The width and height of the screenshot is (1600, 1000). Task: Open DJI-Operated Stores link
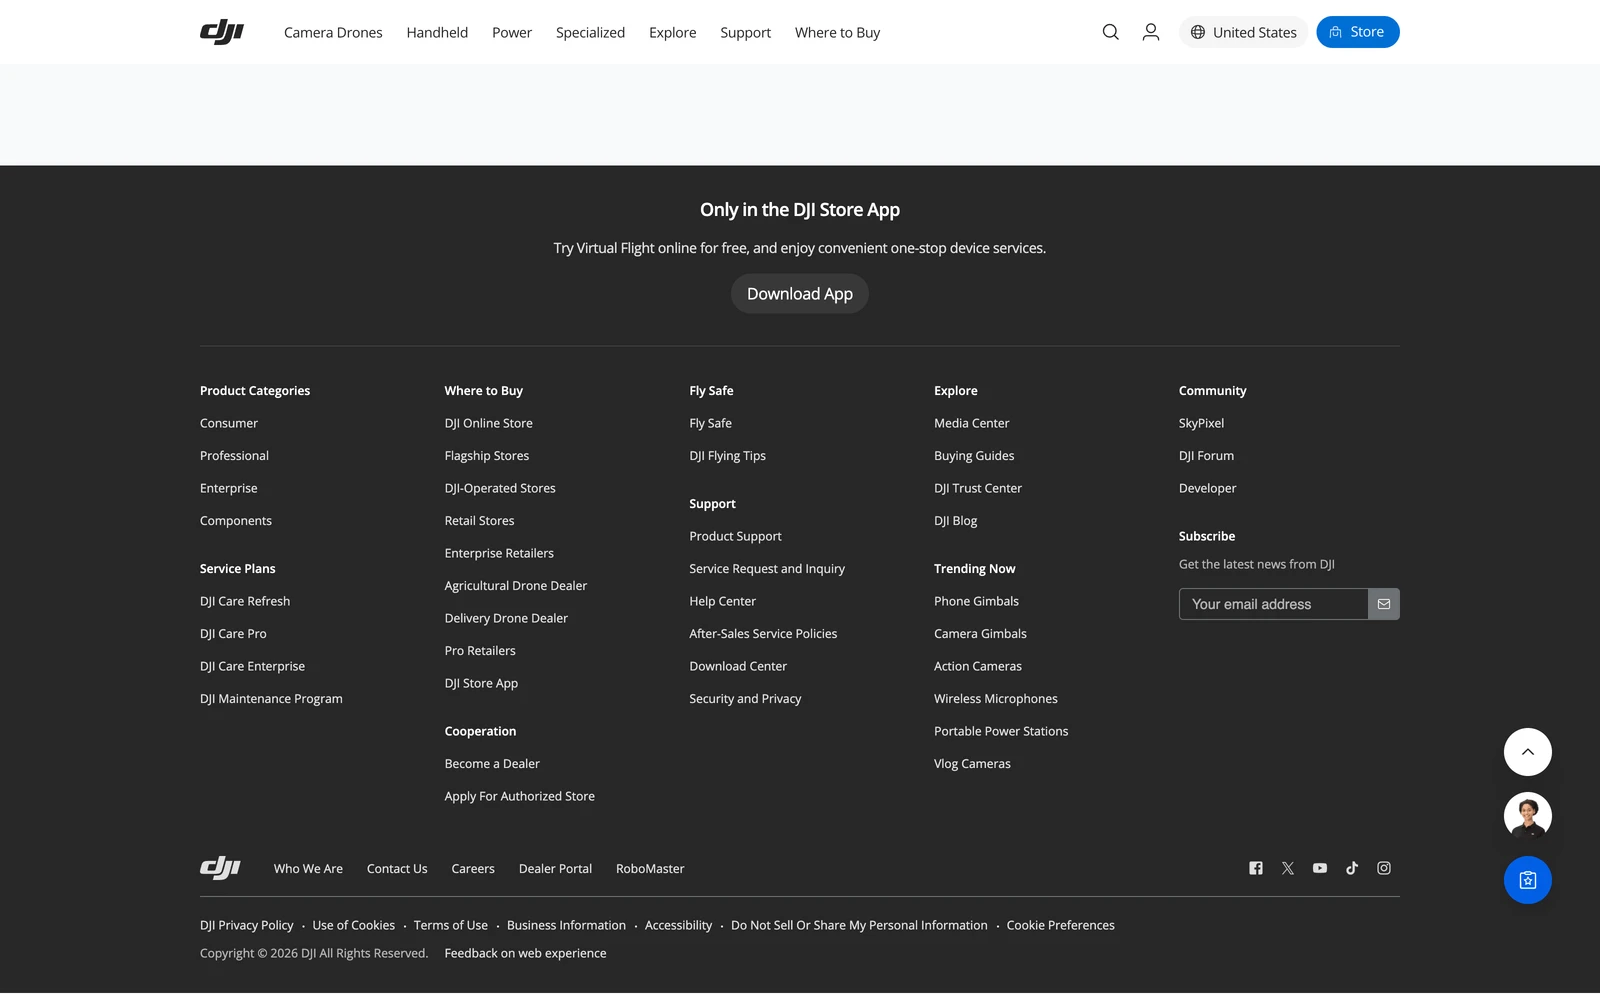(x=500, y=488)
